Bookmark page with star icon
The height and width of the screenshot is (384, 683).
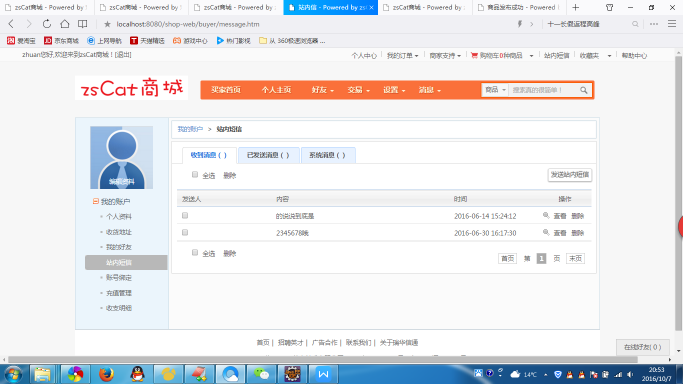tap(107, 24)
